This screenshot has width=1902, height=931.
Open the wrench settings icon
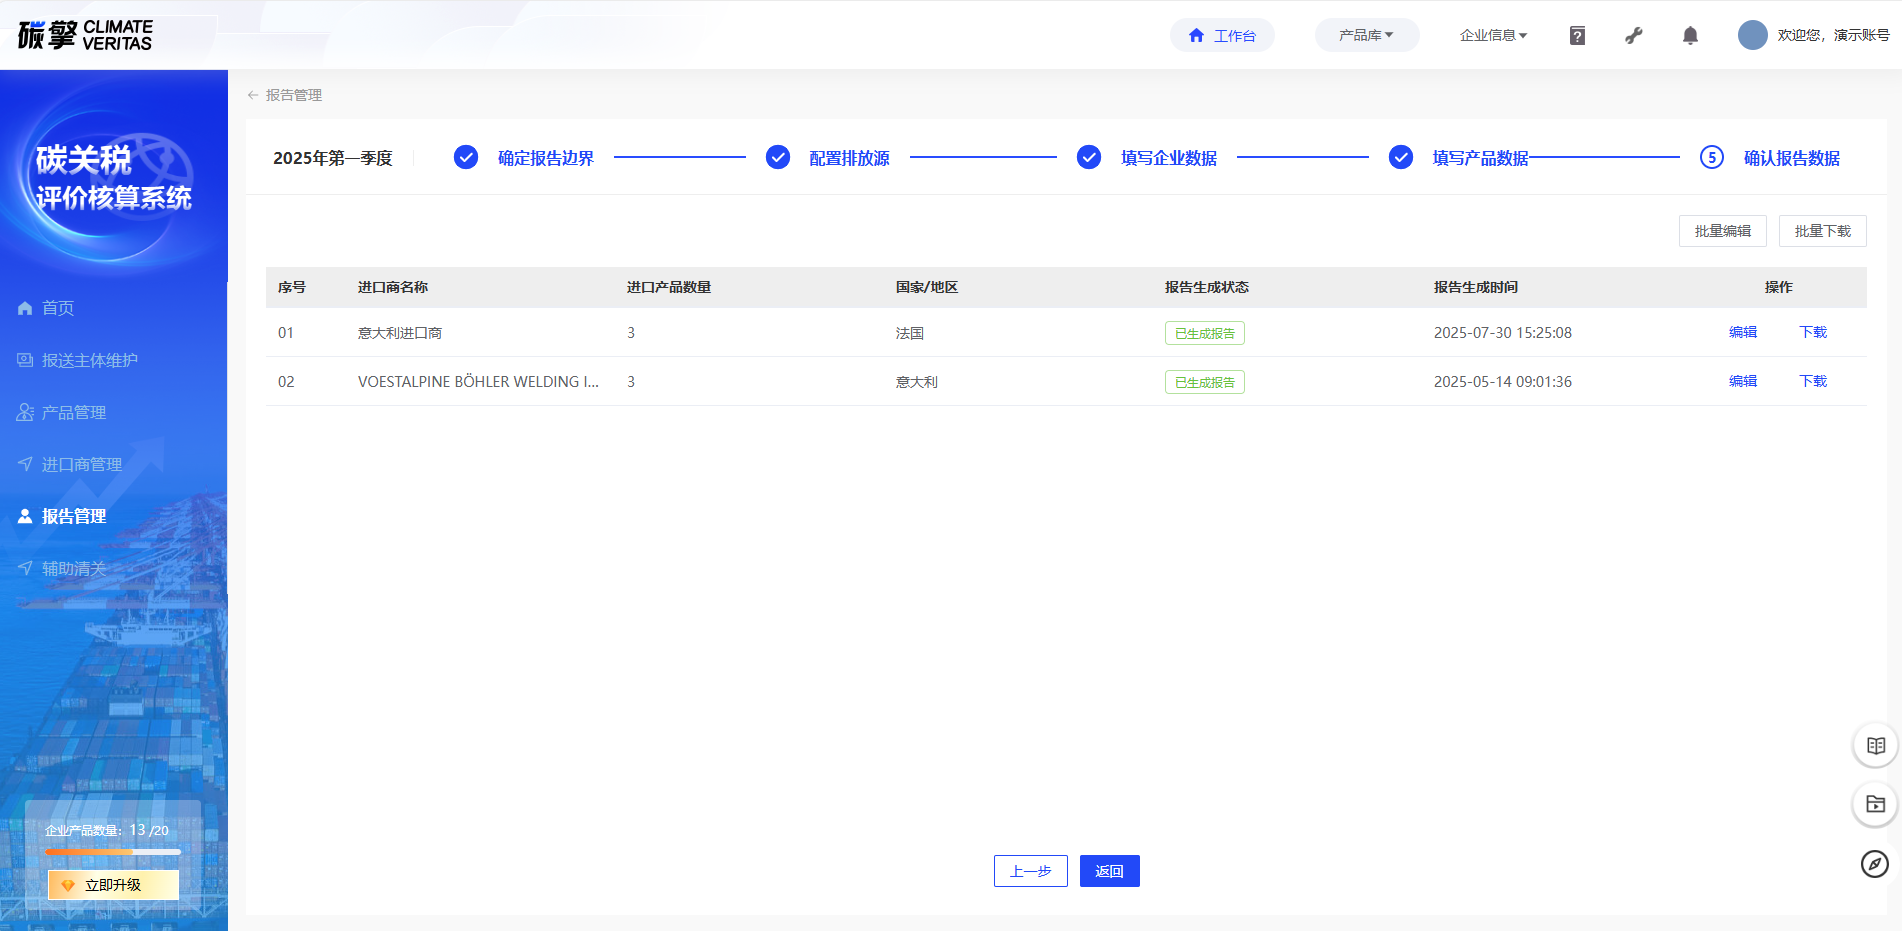[1634, 36]
